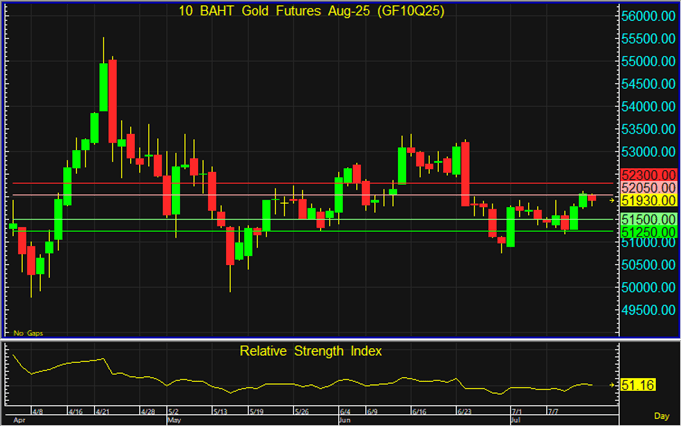Select the 4/21 date marker on time axis

(x=106, y=411)
